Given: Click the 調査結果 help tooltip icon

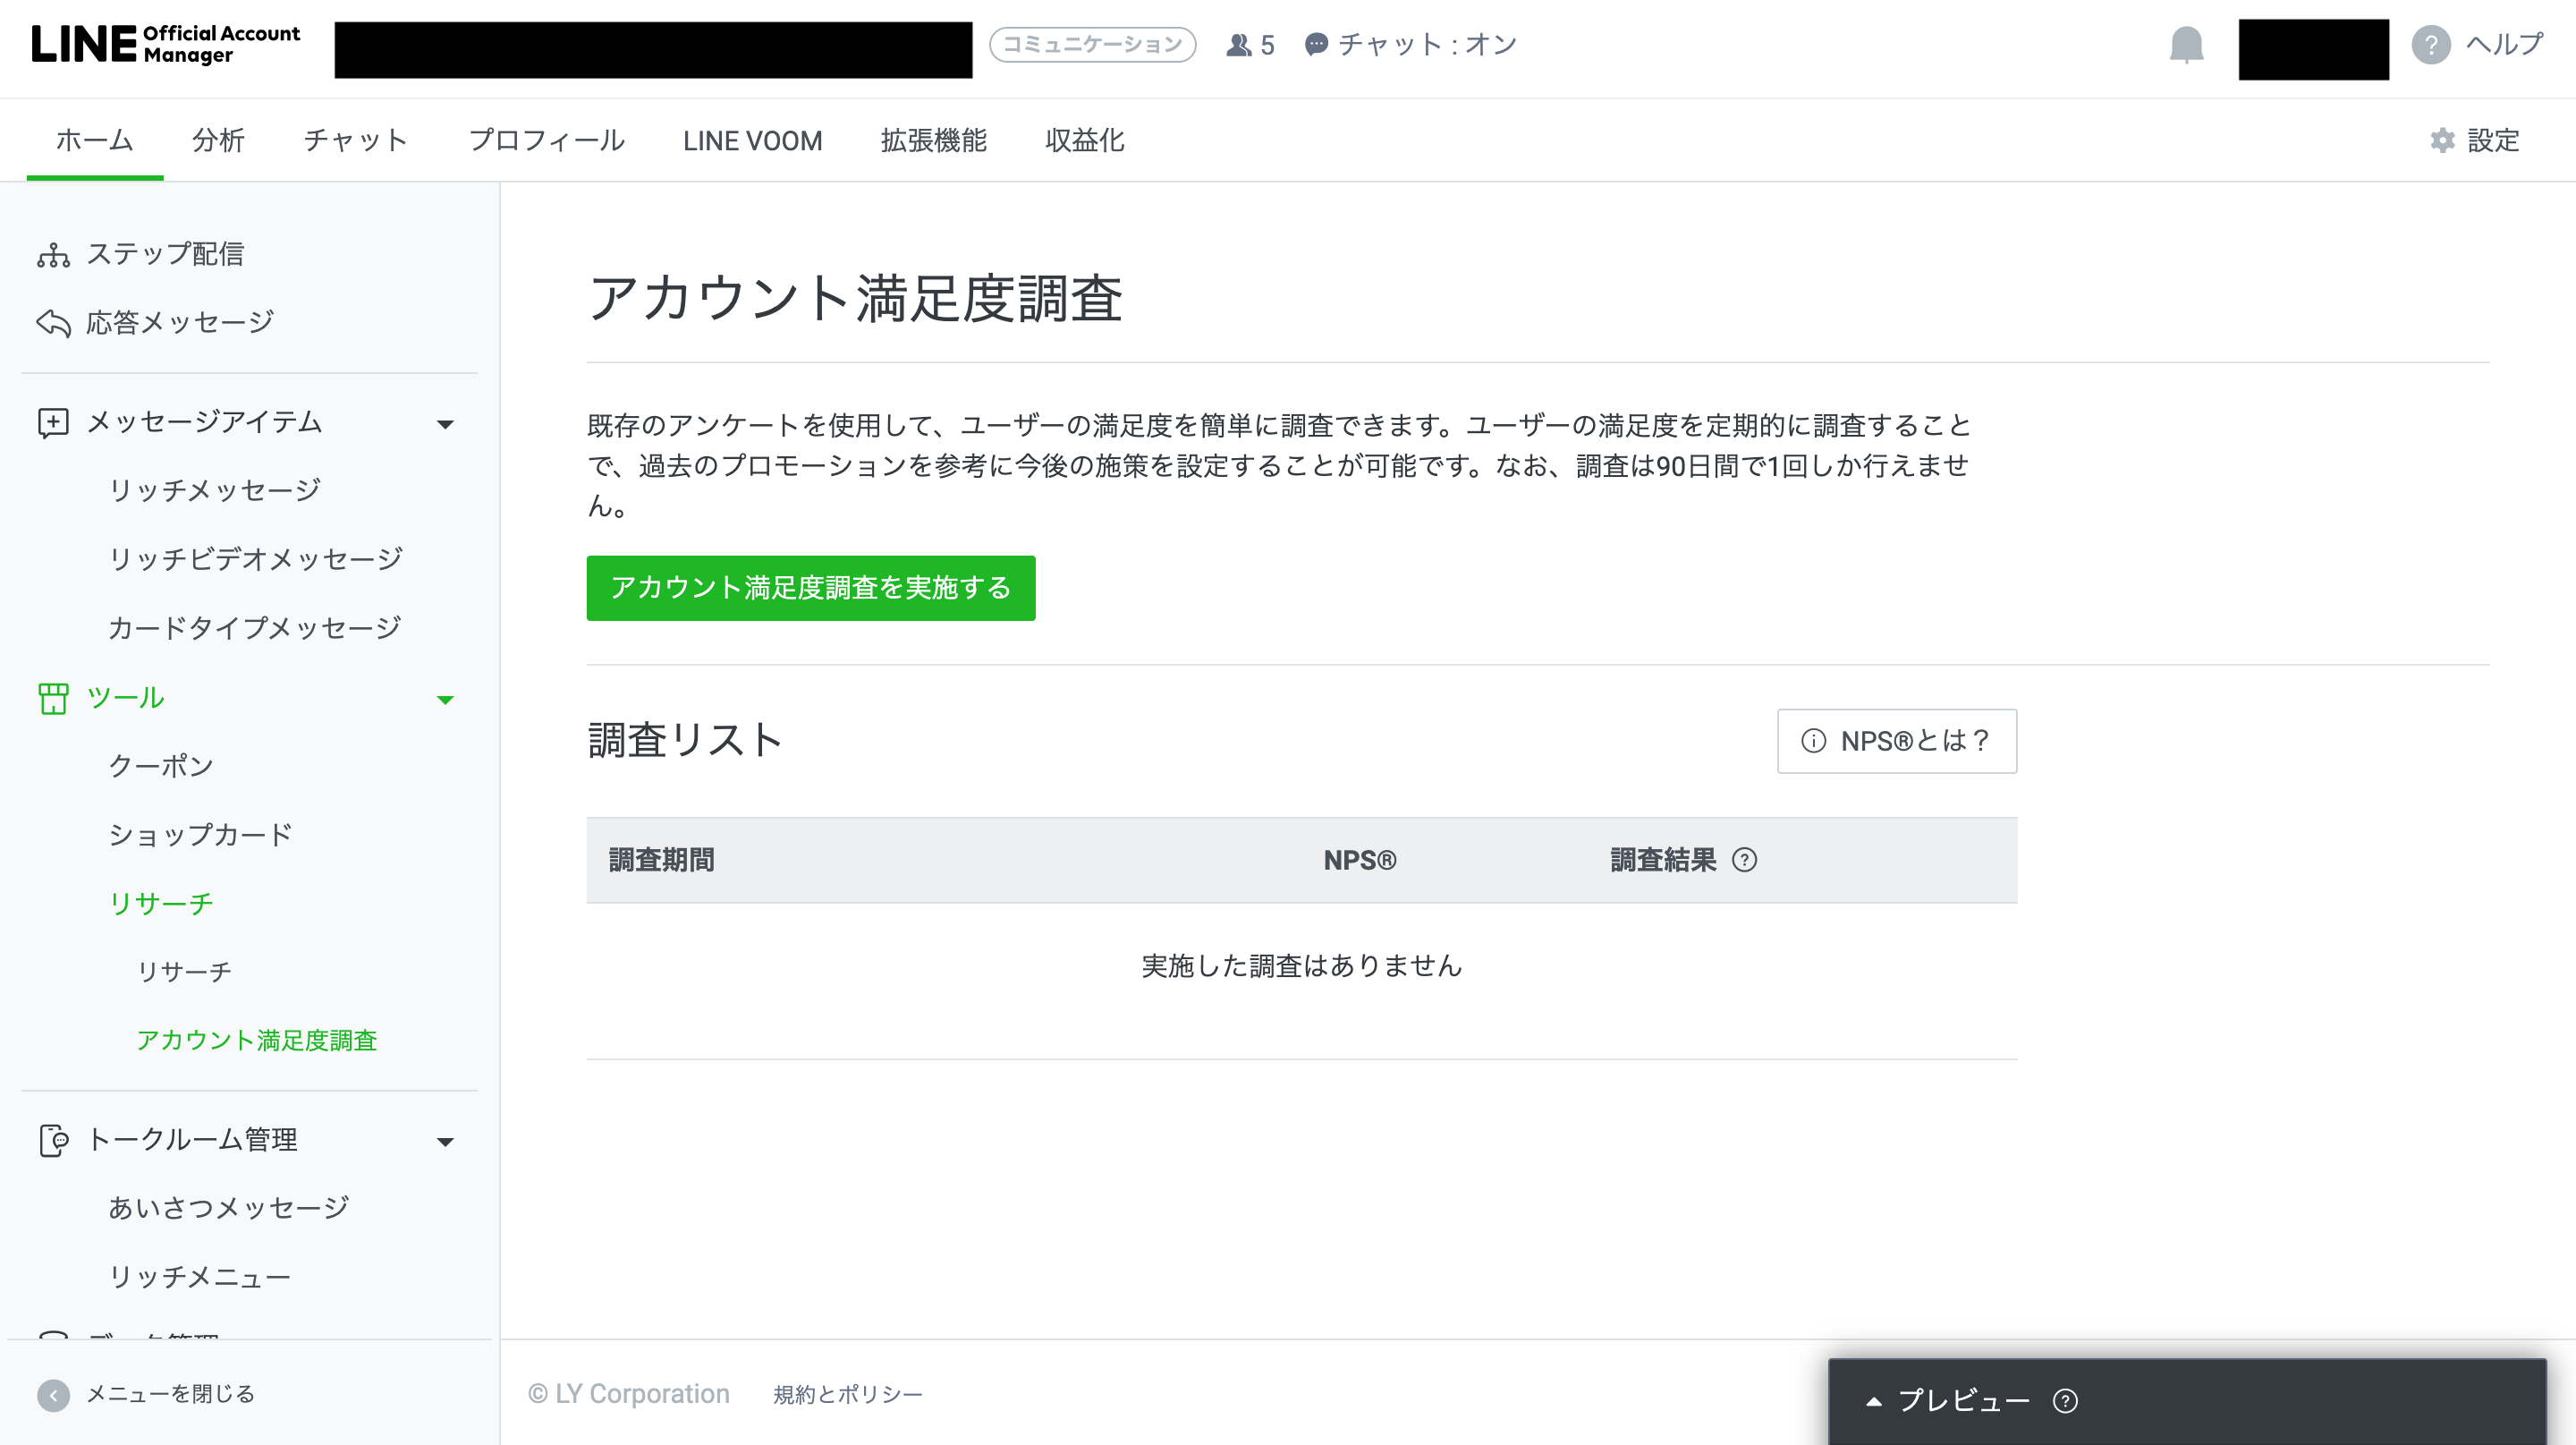Looking at the screenshot, I should point(1744,860).
